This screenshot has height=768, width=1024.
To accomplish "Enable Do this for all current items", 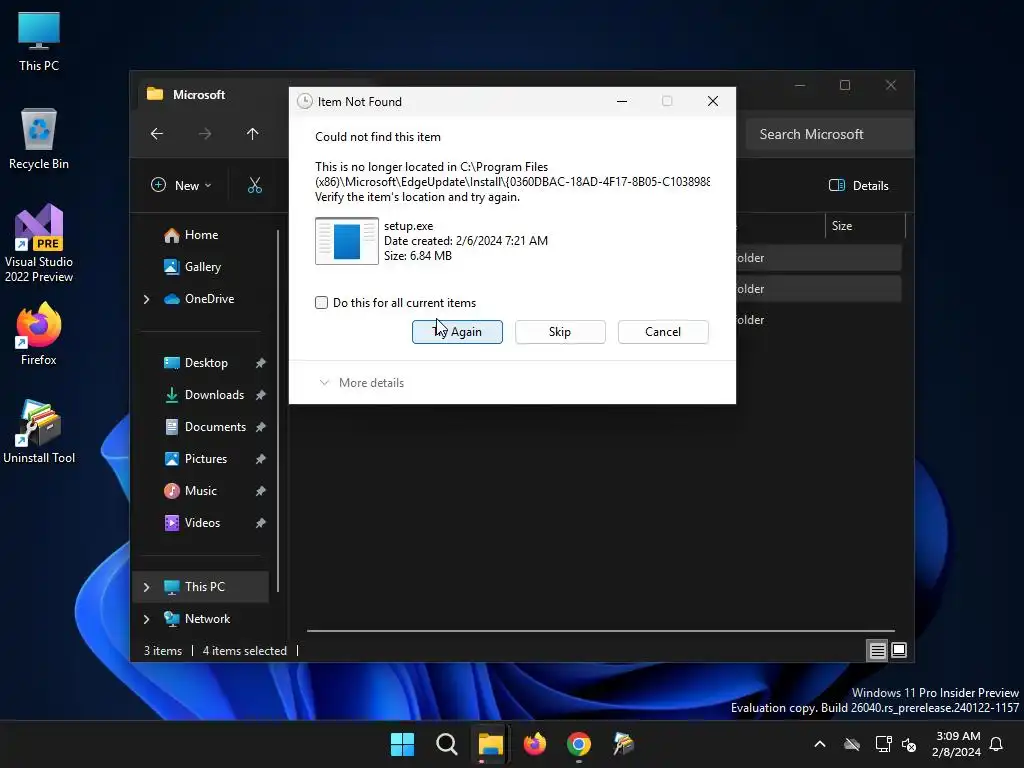I will (321, 302).
